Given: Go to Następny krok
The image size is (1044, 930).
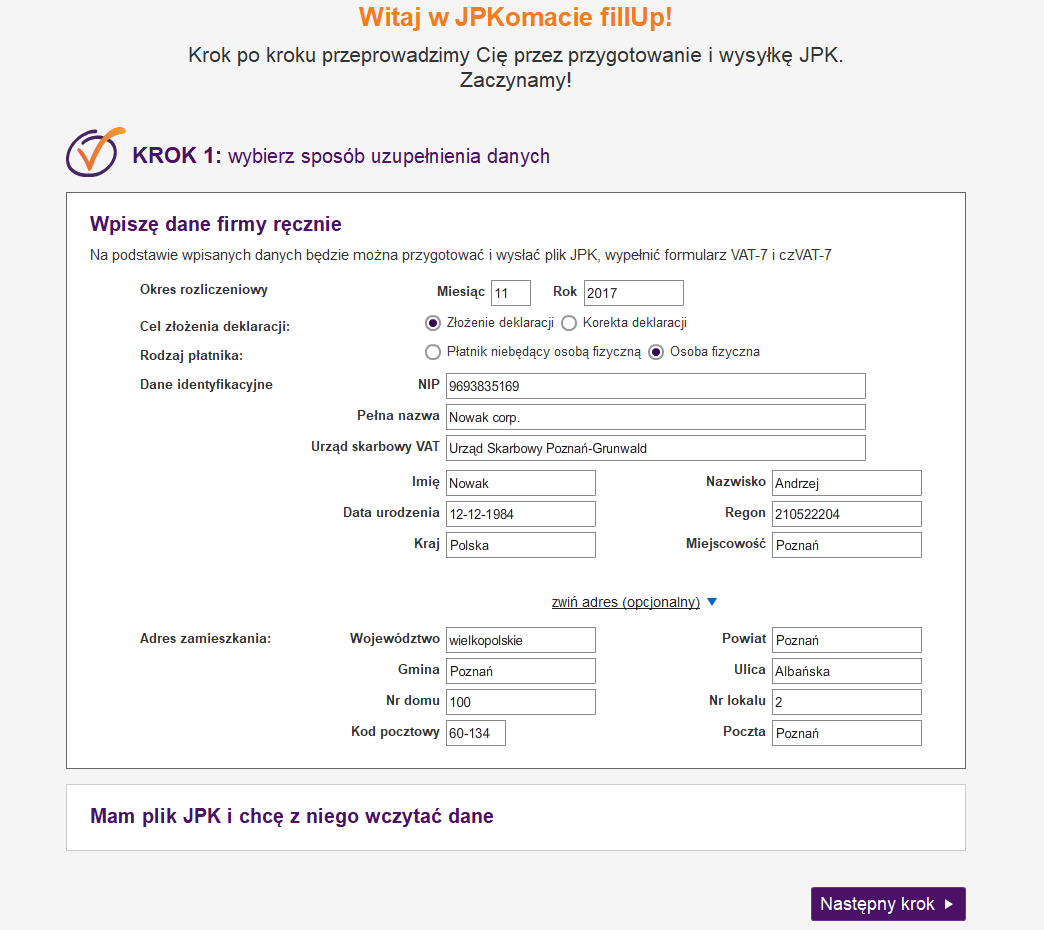Looking at the screenshot, I should tap(888, 903).
